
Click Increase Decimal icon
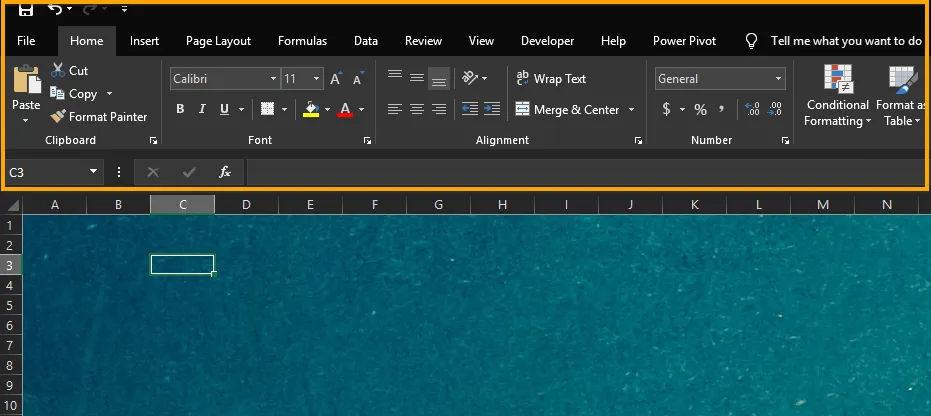point(752,109)
